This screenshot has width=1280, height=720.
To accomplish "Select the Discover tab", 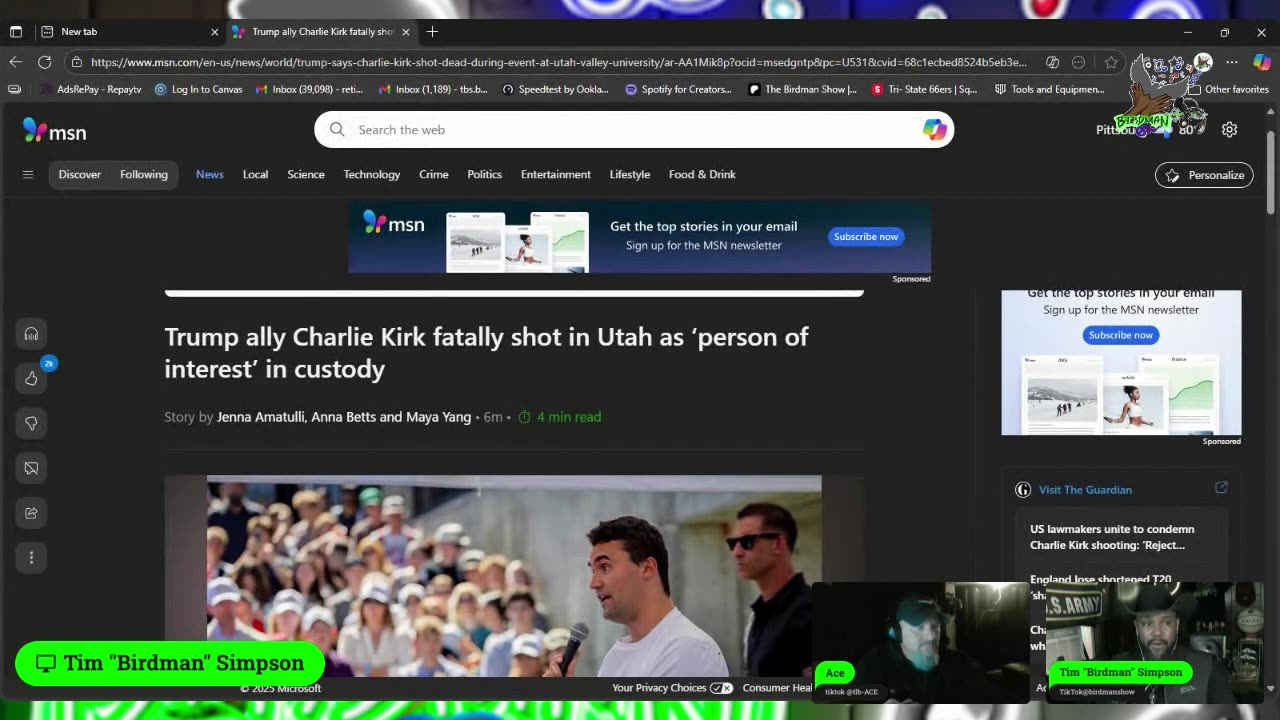I will pyautogui.click(x=80, y=174).
